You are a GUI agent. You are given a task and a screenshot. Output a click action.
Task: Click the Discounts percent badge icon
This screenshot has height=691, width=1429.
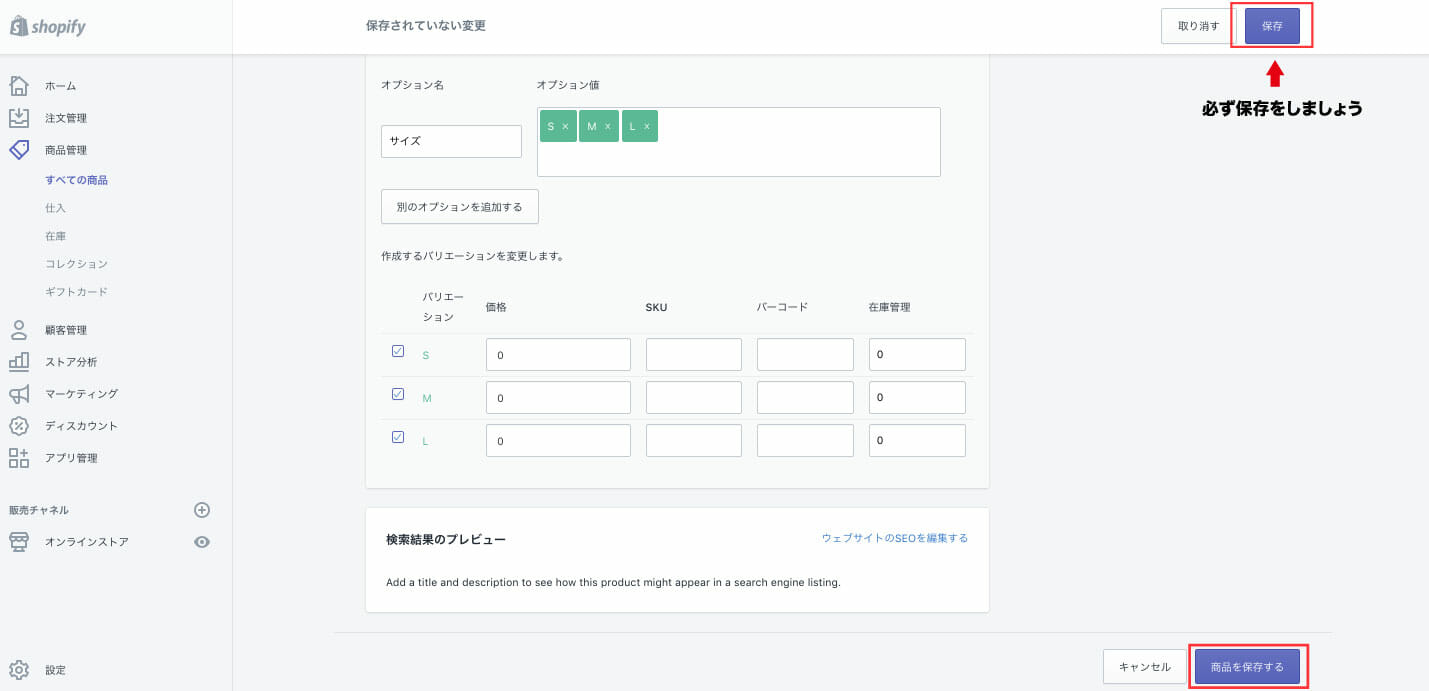pyautogui.click(x=19, y=426)
